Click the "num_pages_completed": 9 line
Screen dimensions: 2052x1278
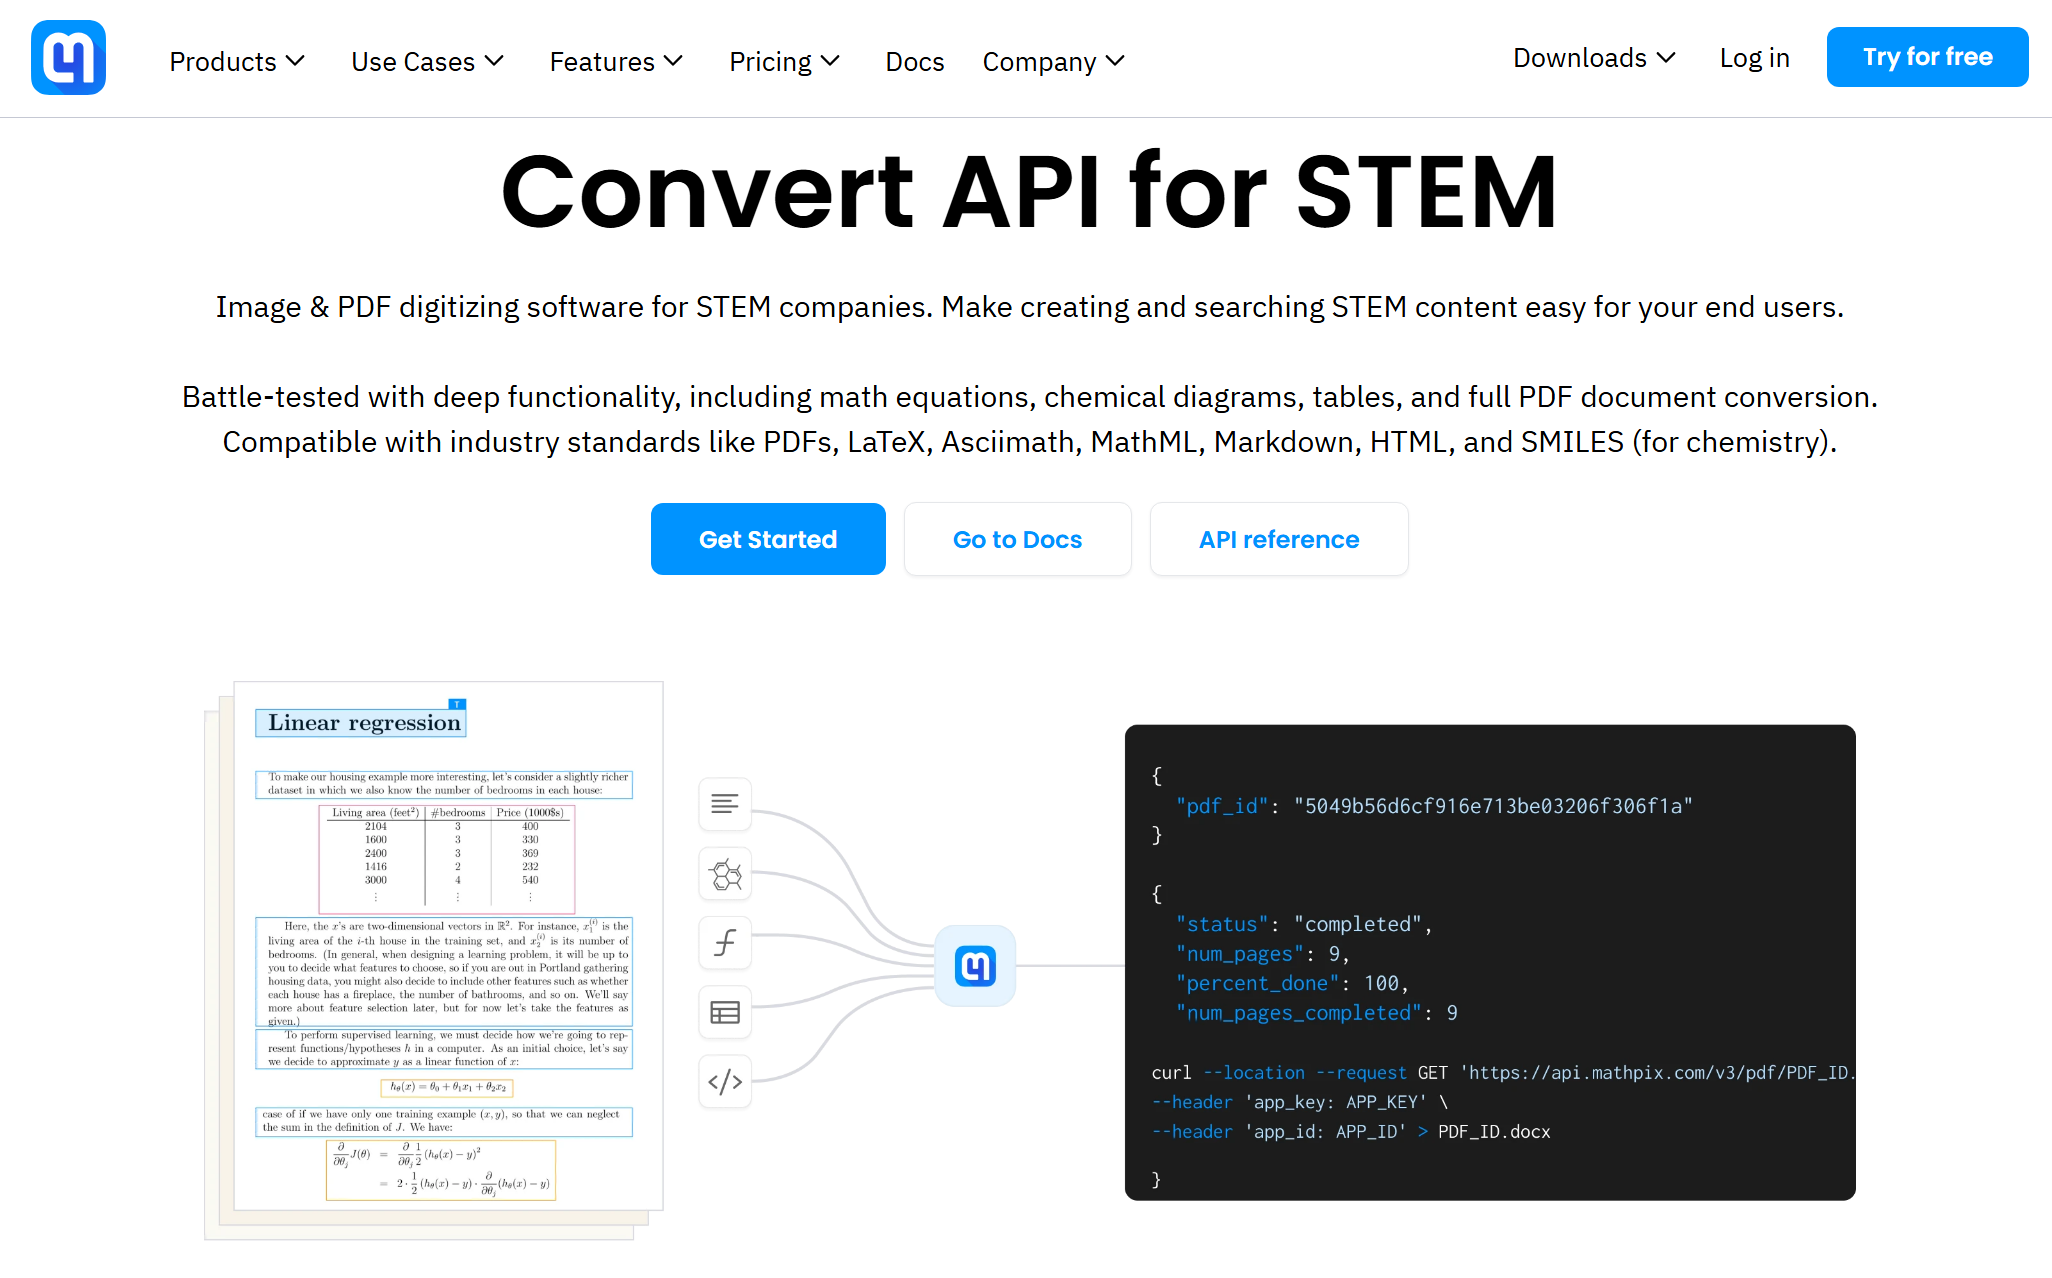click(x=1317, y=1013)
